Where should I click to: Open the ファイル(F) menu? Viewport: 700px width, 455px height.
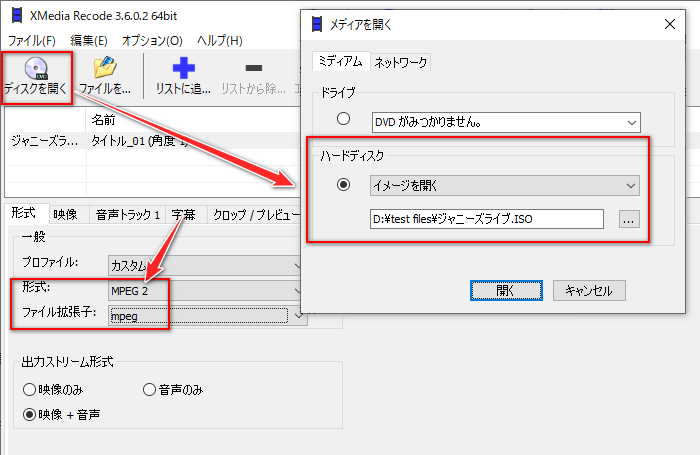(30, 40)
